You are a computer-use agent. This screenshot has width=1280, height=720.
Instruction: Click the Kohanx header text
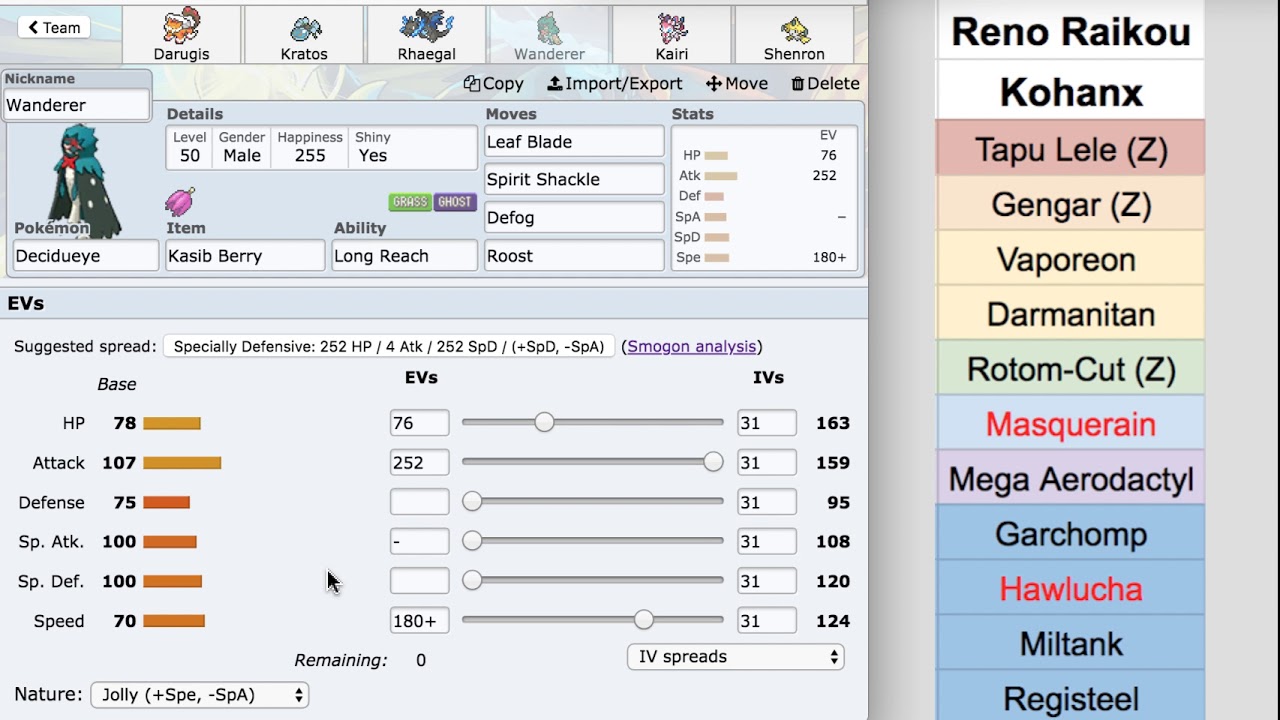(x=1070, y=92)
